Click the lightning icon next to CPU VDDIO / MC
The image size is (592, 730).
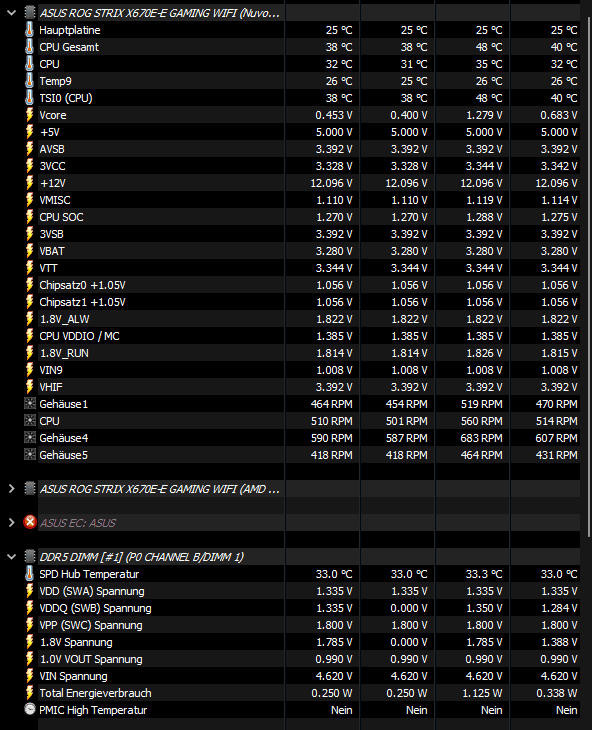29,336
